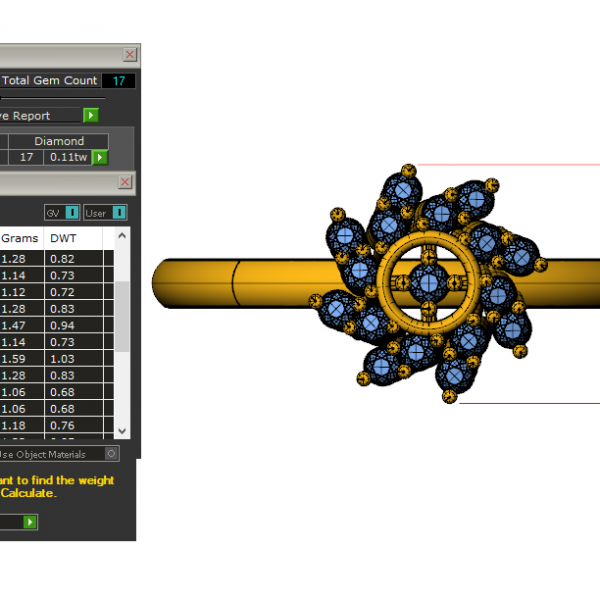
Task: Click the Report button
Action: coord(40,116)
